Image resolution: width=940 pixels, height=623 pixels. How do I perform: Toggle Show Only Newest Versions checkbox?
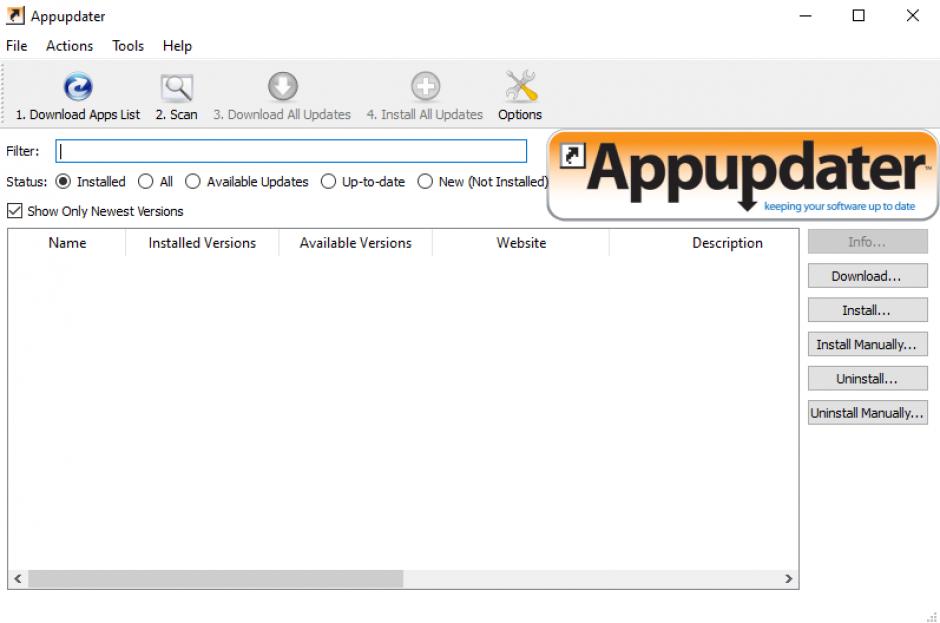pos(15,211)
